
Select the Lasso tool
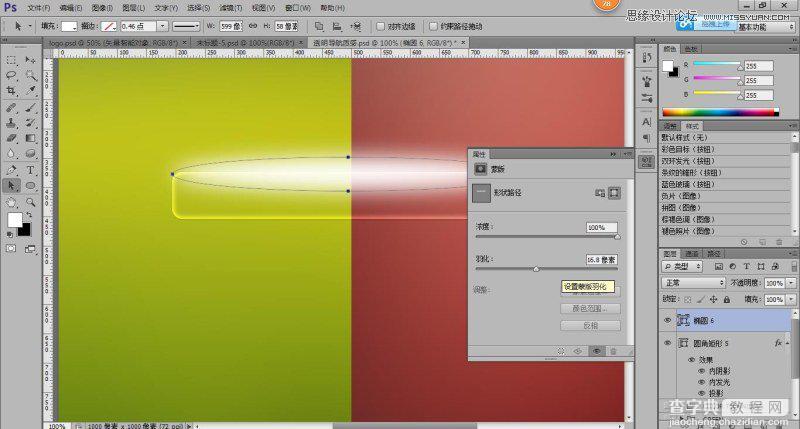[11, 75]
